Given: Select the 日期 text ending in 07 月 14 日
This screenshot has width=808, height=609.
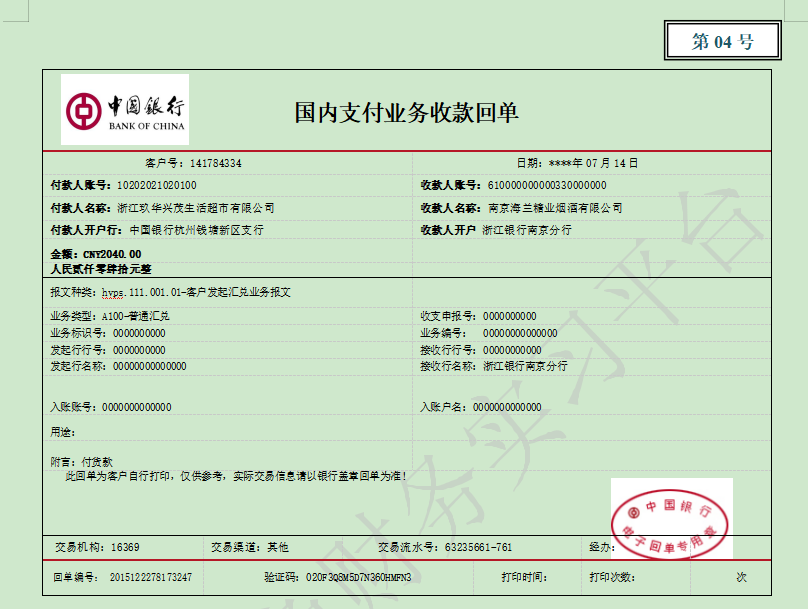Looking at the screenshot, I should [577, 163].
